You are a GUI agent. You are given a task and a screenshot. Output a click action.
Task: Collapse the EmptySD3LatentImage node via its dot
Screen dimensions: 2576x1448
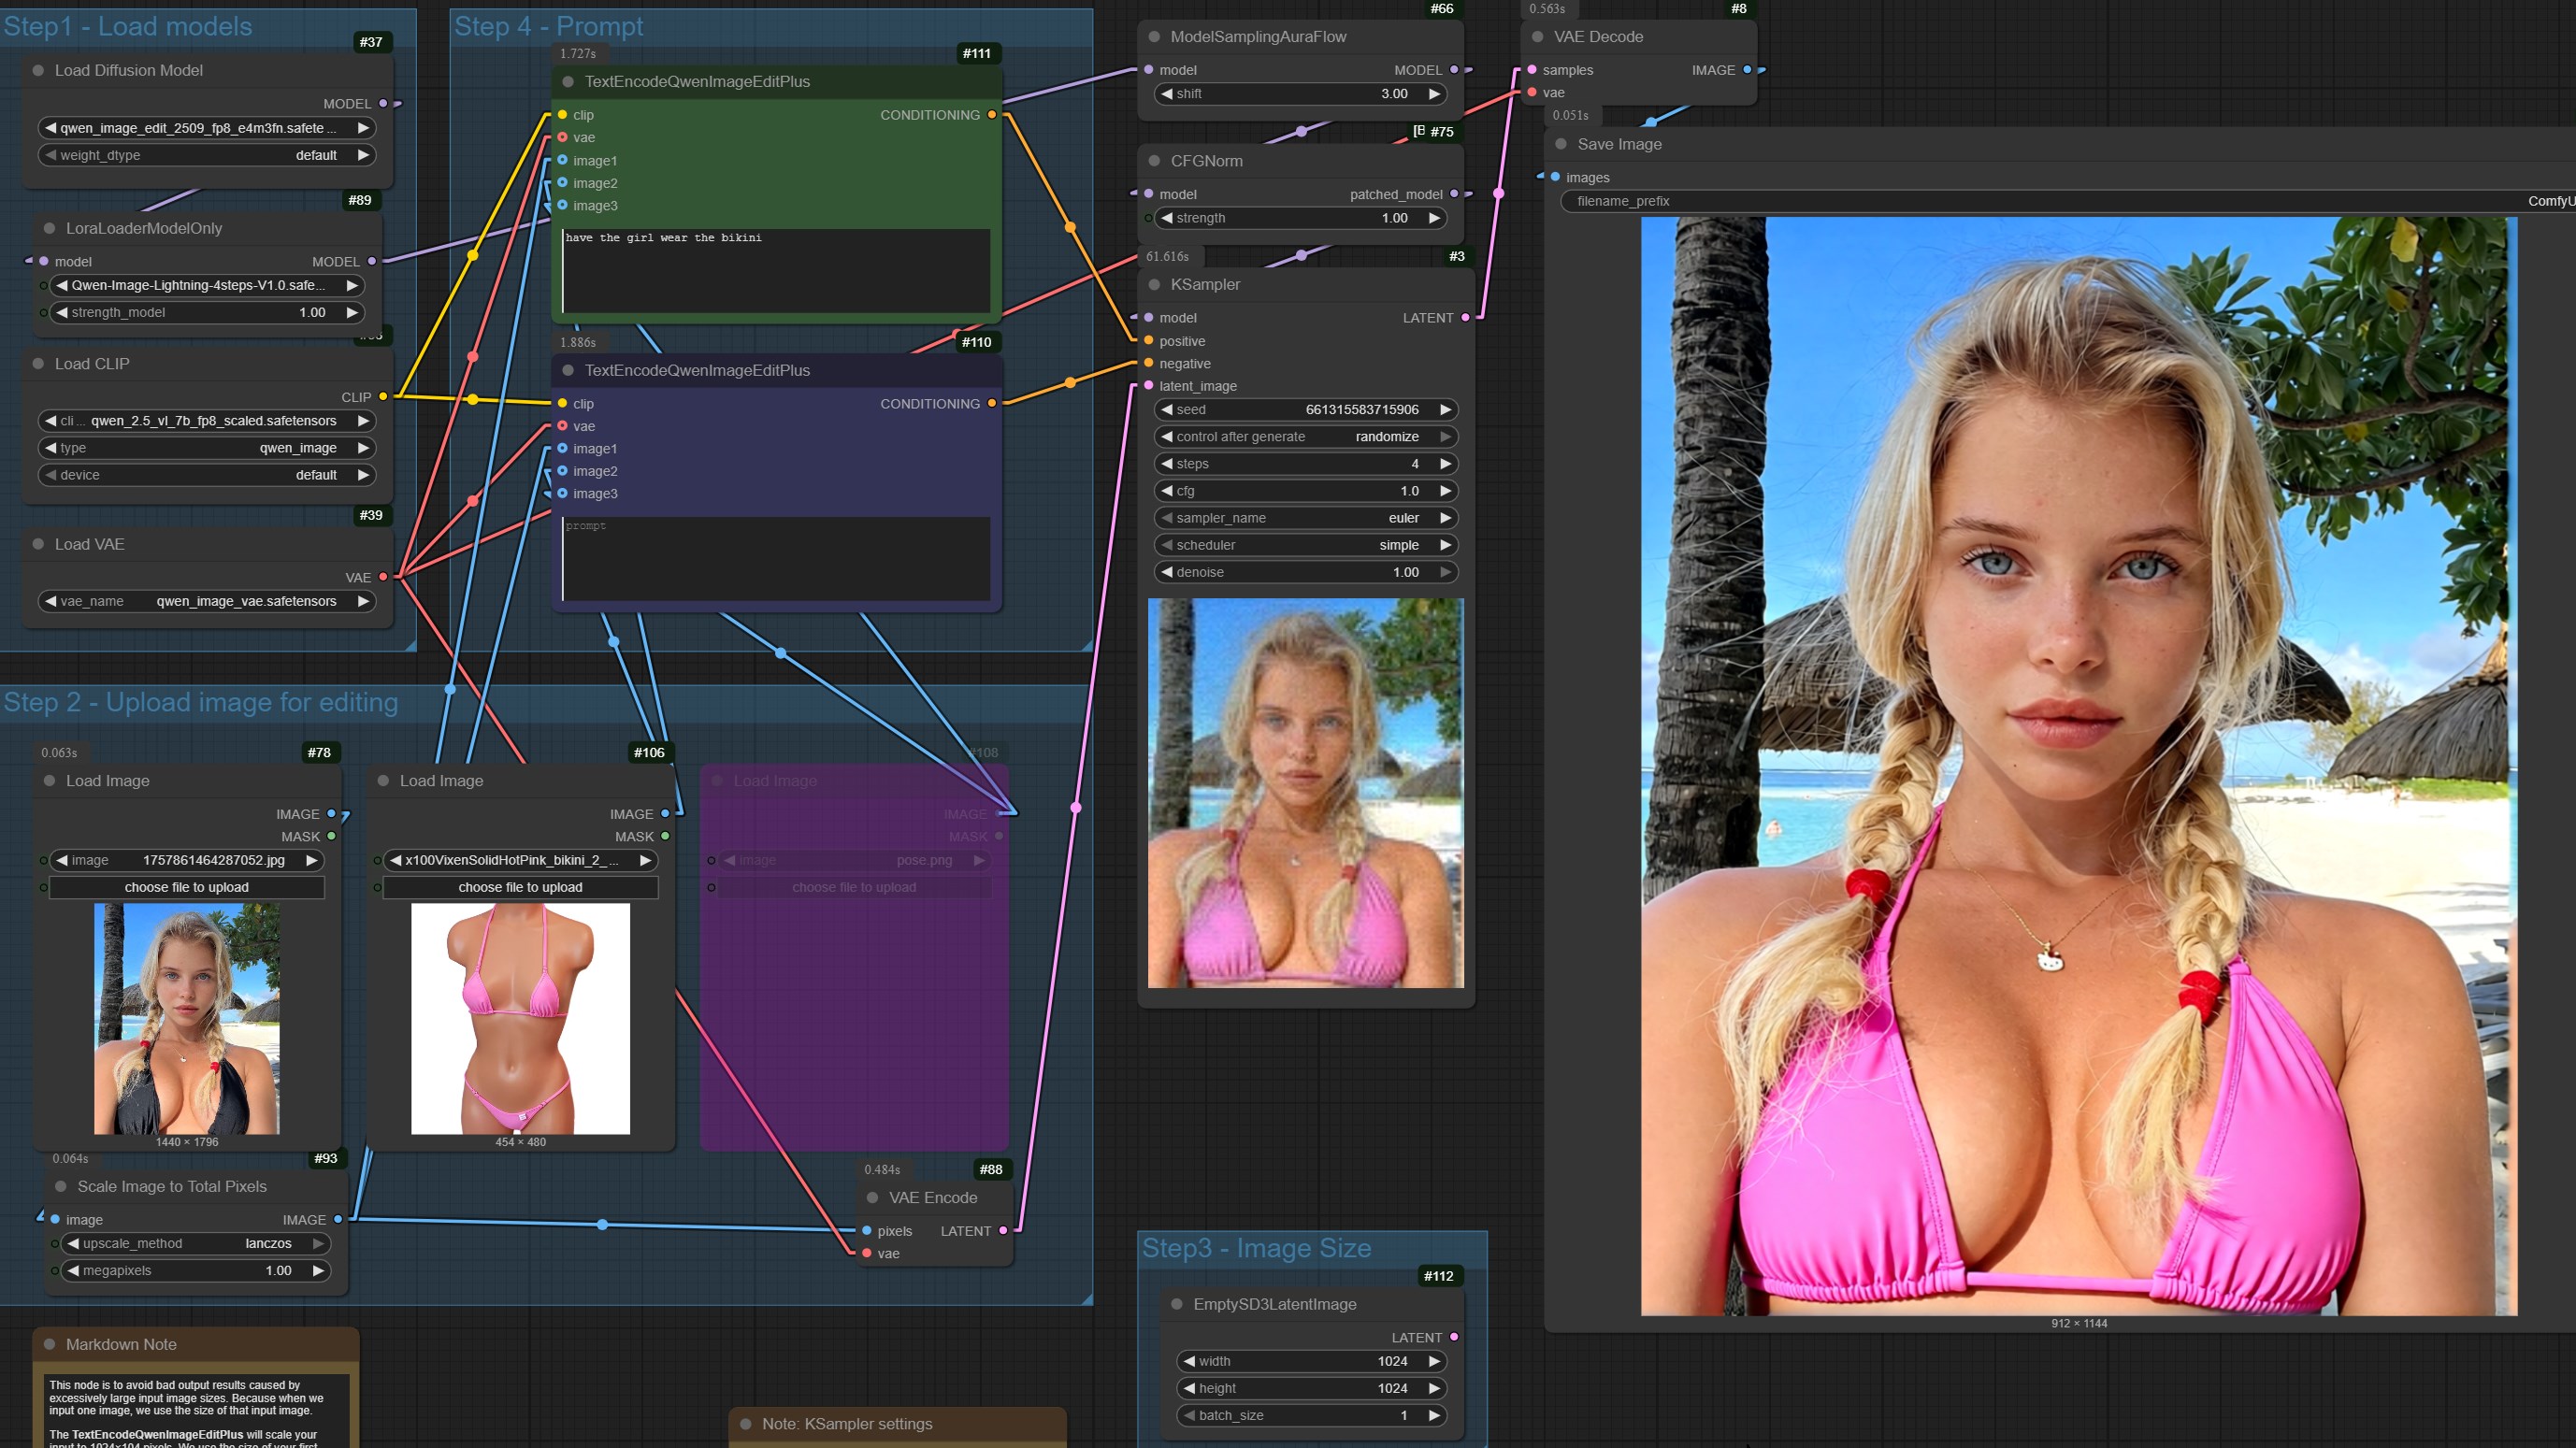pyautogui.click(x=1177, y=1304)
